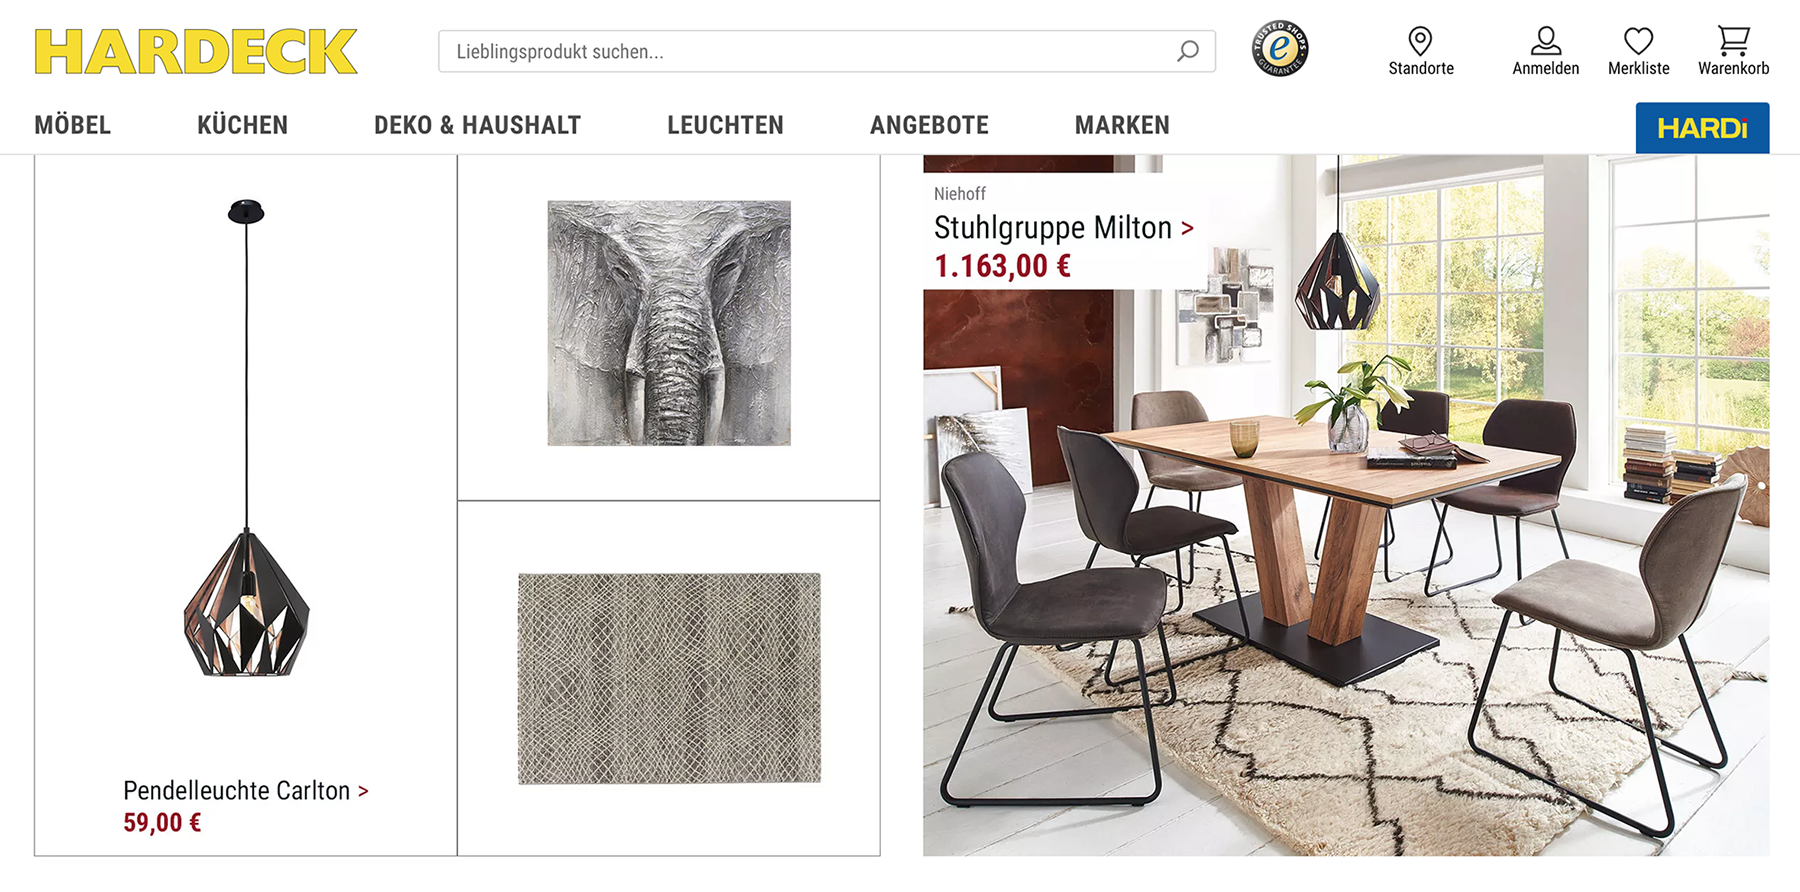Viewport: 1800px width, 892px height.
Task: Open the ANGEBOTE menu
Action: pos(929,125)
